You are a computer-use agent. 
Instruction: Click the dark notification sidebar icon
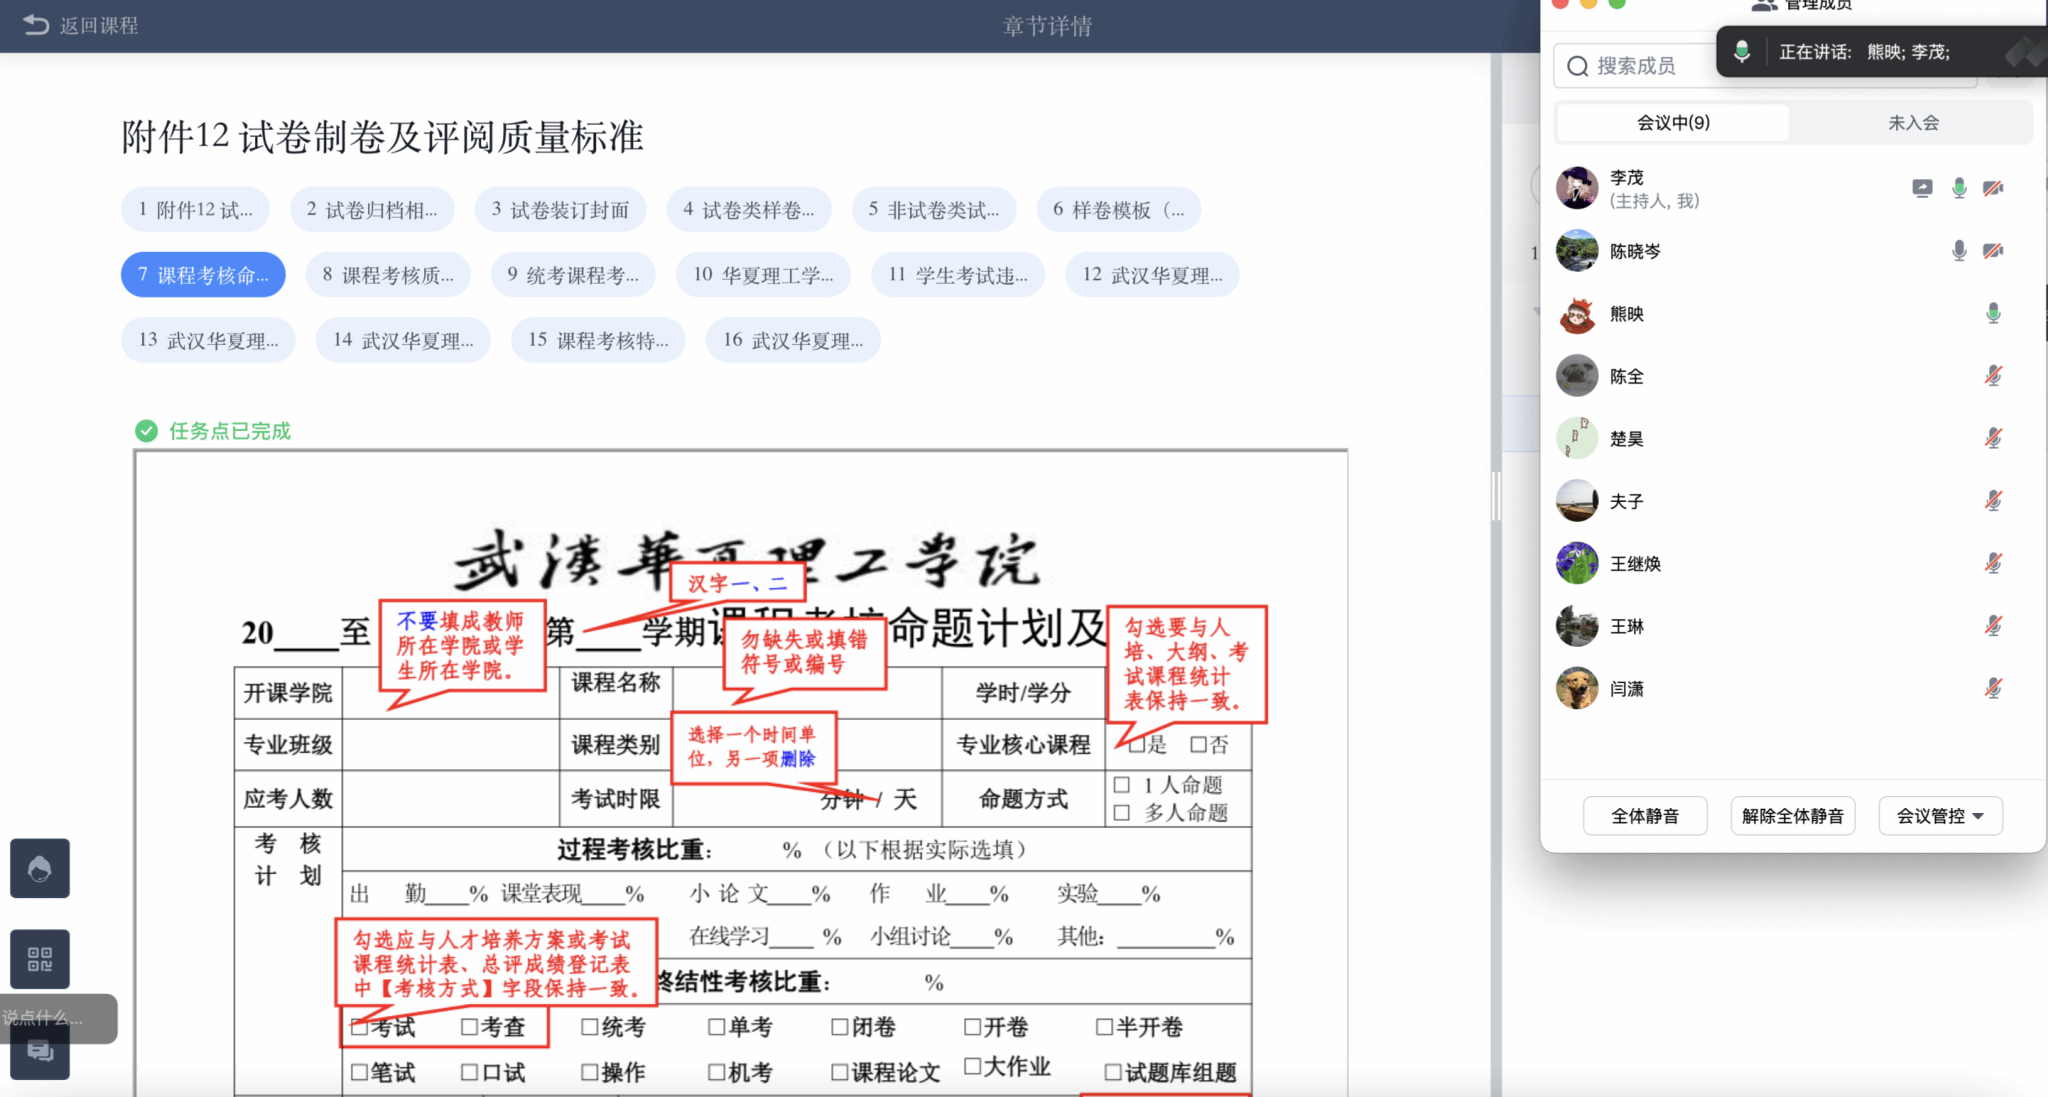pos(40,868)
